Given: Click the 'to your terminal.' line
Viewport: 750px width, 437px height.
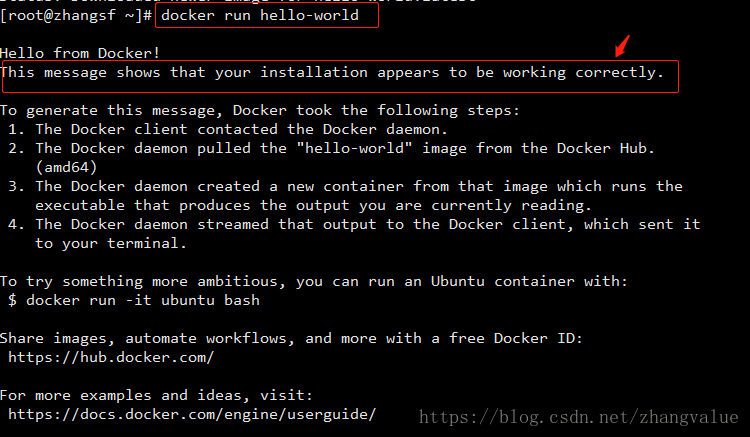Looking at the screenshot, I should [x=110, y=243].
